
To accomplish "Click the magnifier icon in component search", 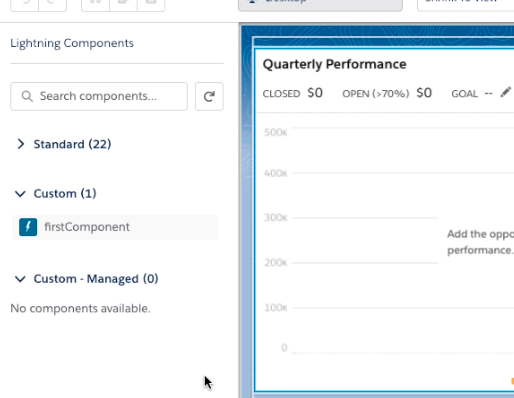I will tap(27, 96).
